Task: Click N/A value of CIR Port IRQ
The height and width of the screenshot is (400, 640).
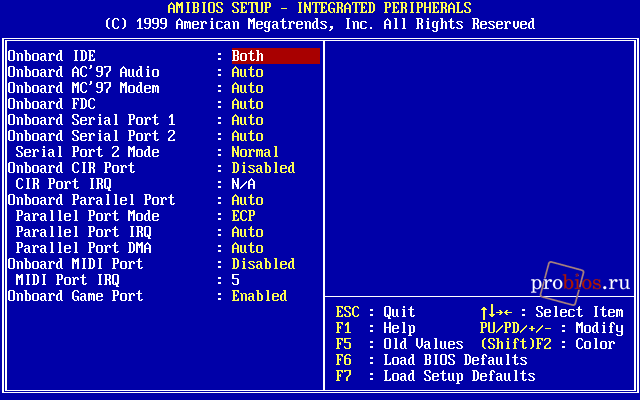Action: [x=243, y=184]
